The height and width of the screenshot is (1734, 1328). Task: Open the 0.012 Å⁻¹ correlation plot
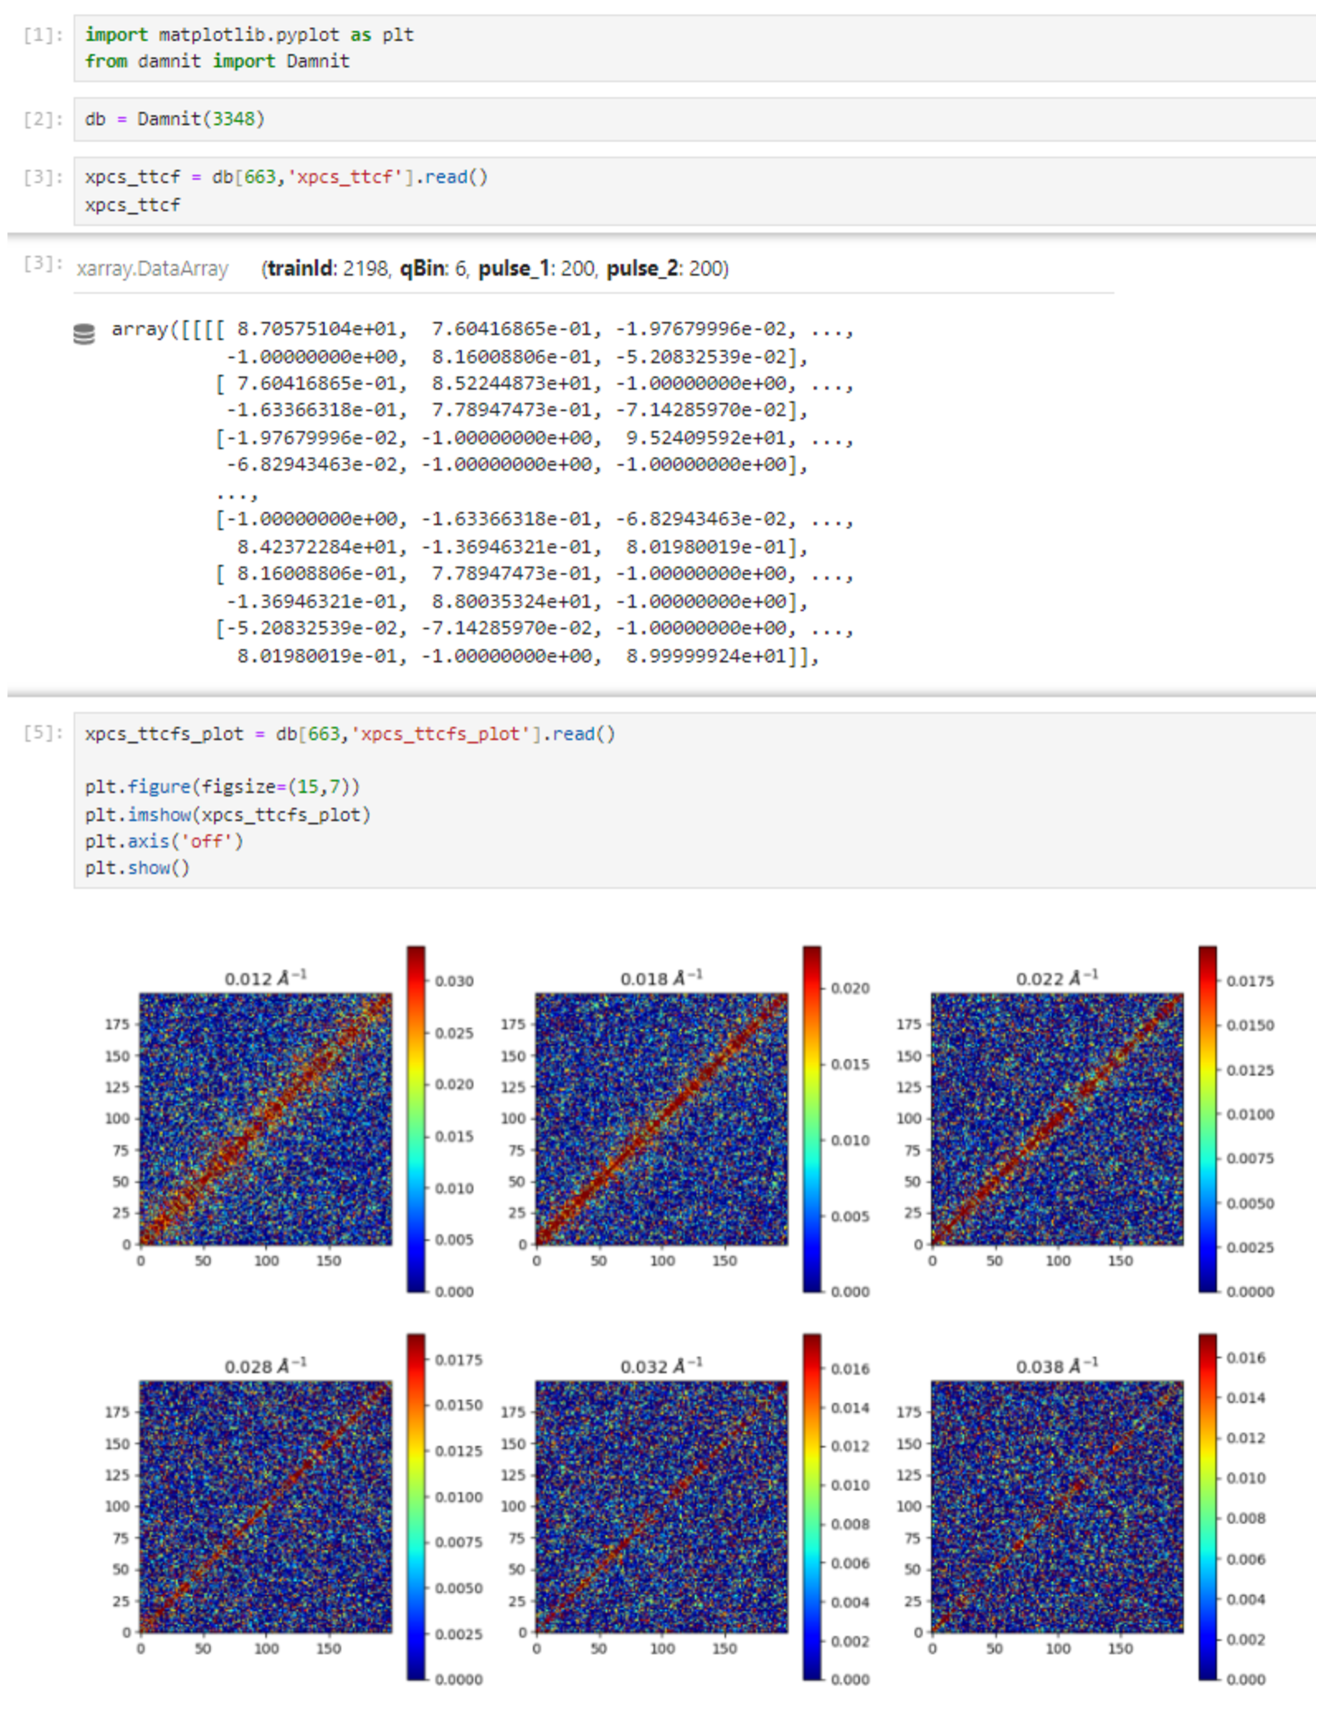coord(265,1119)
